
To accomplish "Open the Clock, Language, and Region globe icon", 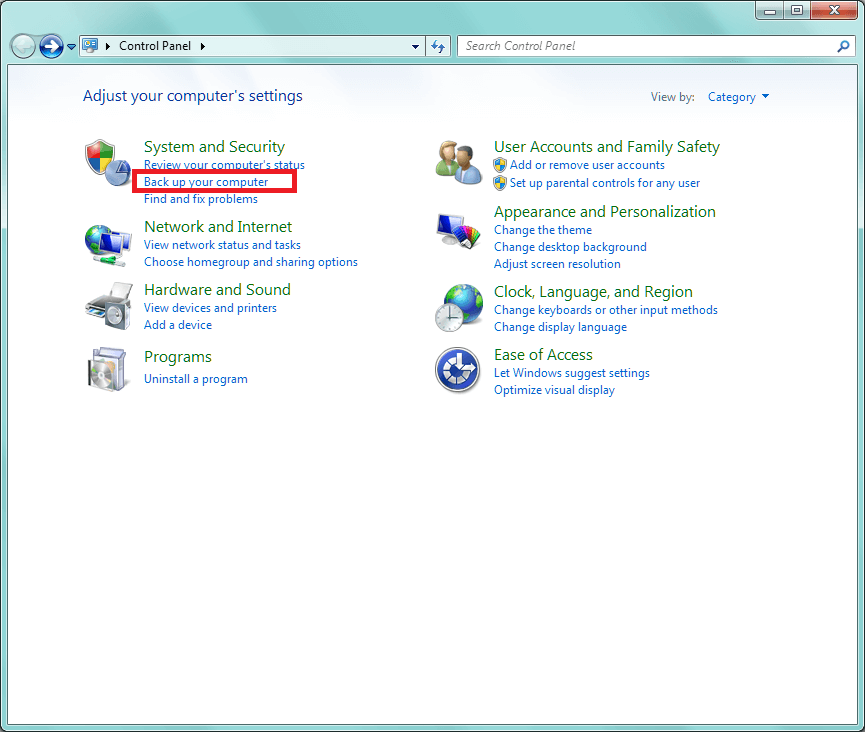I will [459, 308].
